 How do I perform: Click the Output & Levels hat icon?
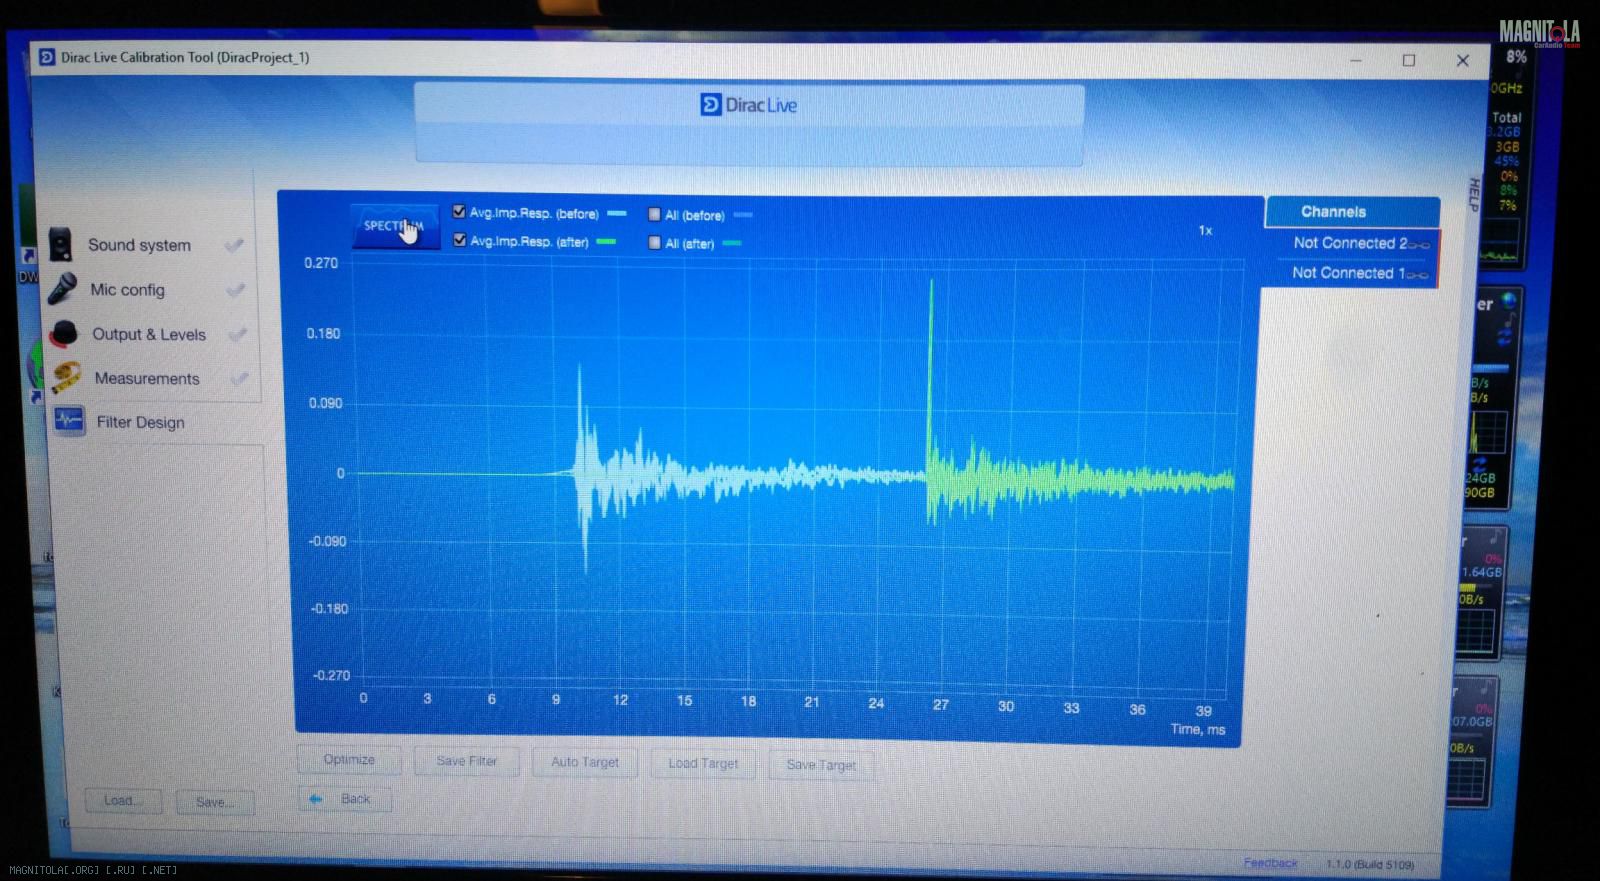coord(64,333)
